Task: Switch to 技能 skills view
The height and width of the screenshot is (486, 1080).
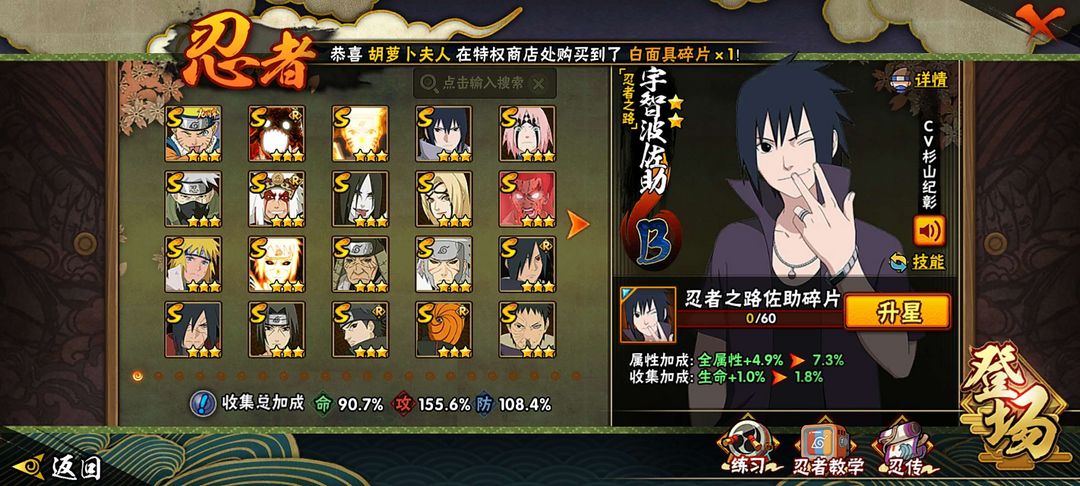Action: (x=917, y=262)
